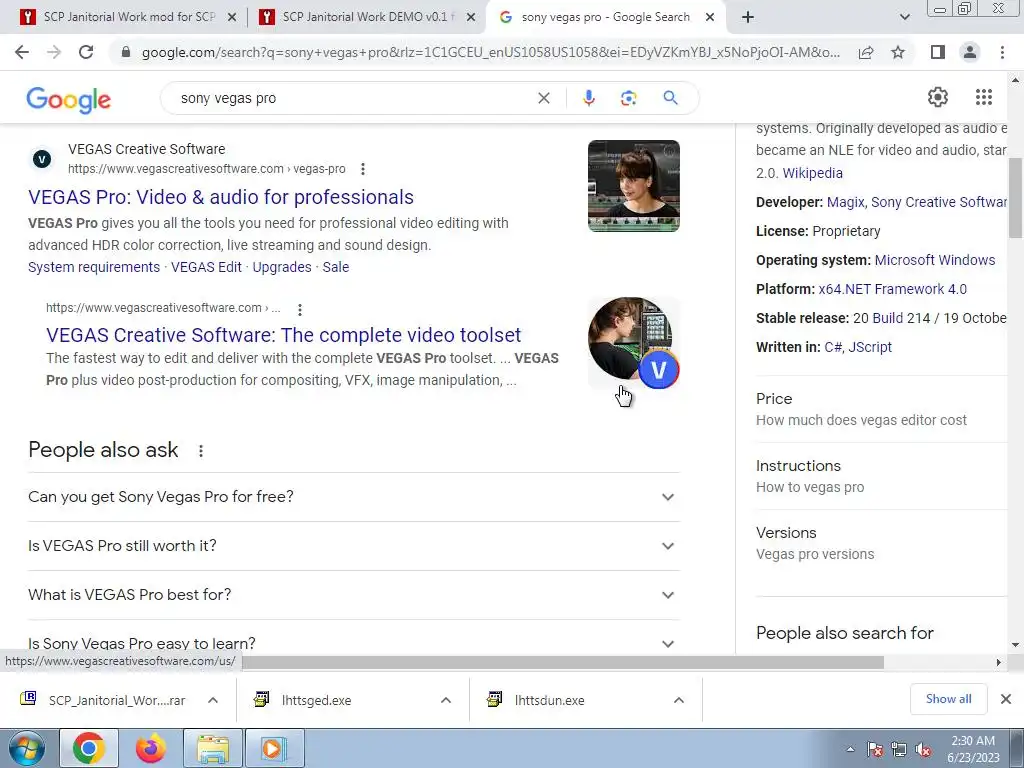Open the Wikipedia source link
This screenshot has width=1024, height=768.
pyautogui.click(x=812, y=173)
